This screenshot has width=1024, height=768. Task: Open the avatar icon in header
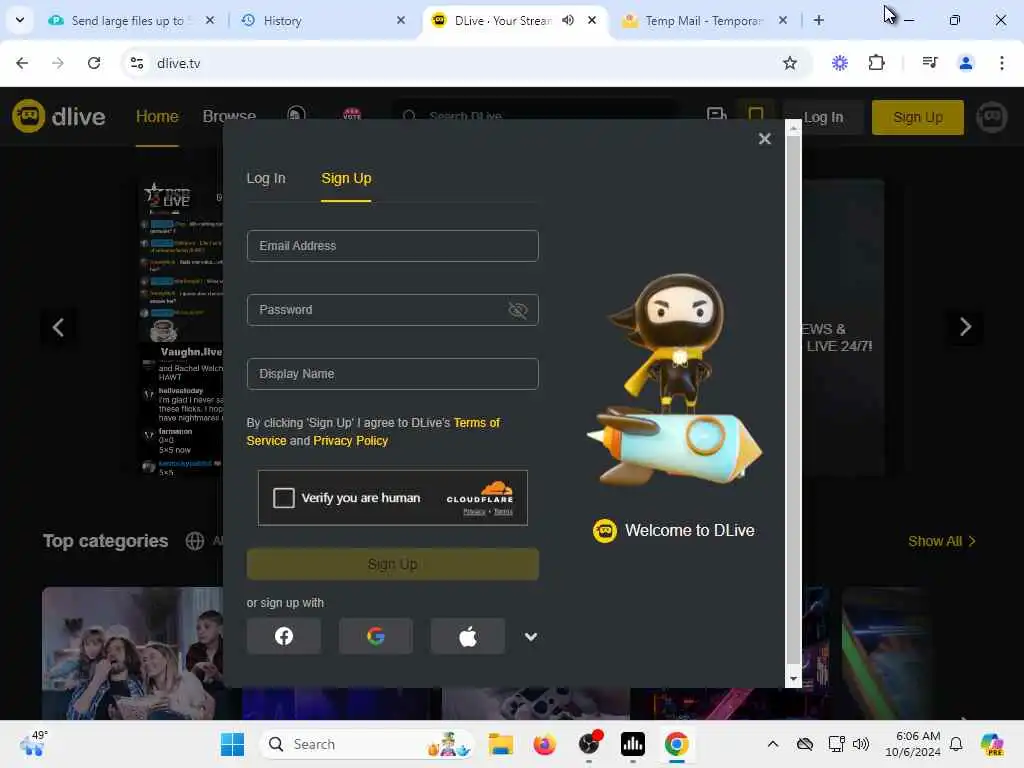pos(991,117)
